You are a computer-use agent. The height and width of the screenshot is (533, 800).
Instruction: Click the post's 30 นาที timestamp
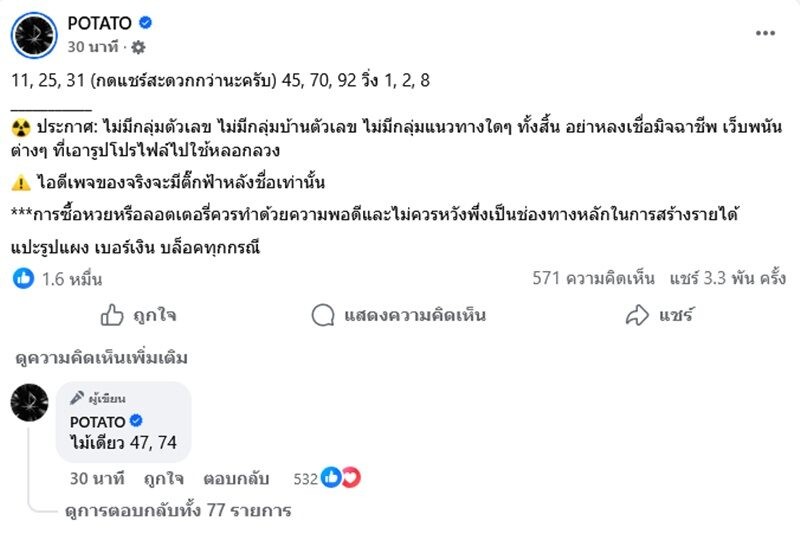pyautogui.click(x=91, y=47)
